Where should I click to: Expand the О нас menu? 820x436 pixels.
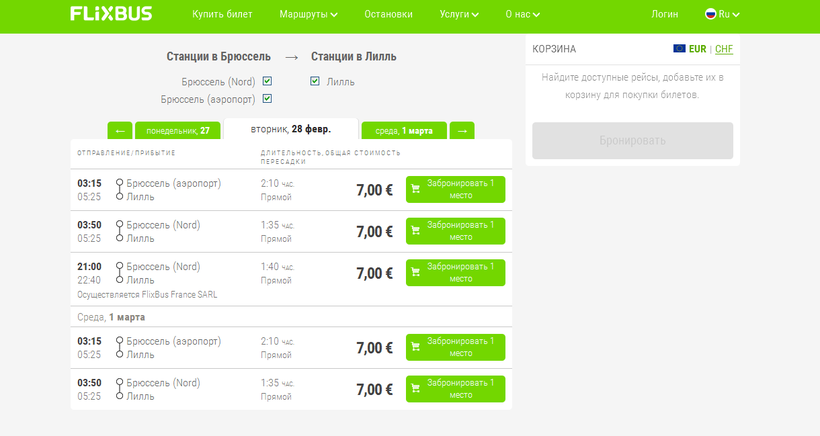522,15
